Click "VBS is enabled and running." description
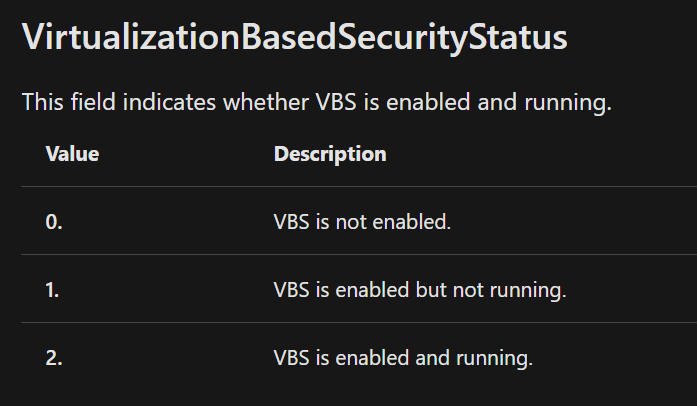 (x=403, y=358)
